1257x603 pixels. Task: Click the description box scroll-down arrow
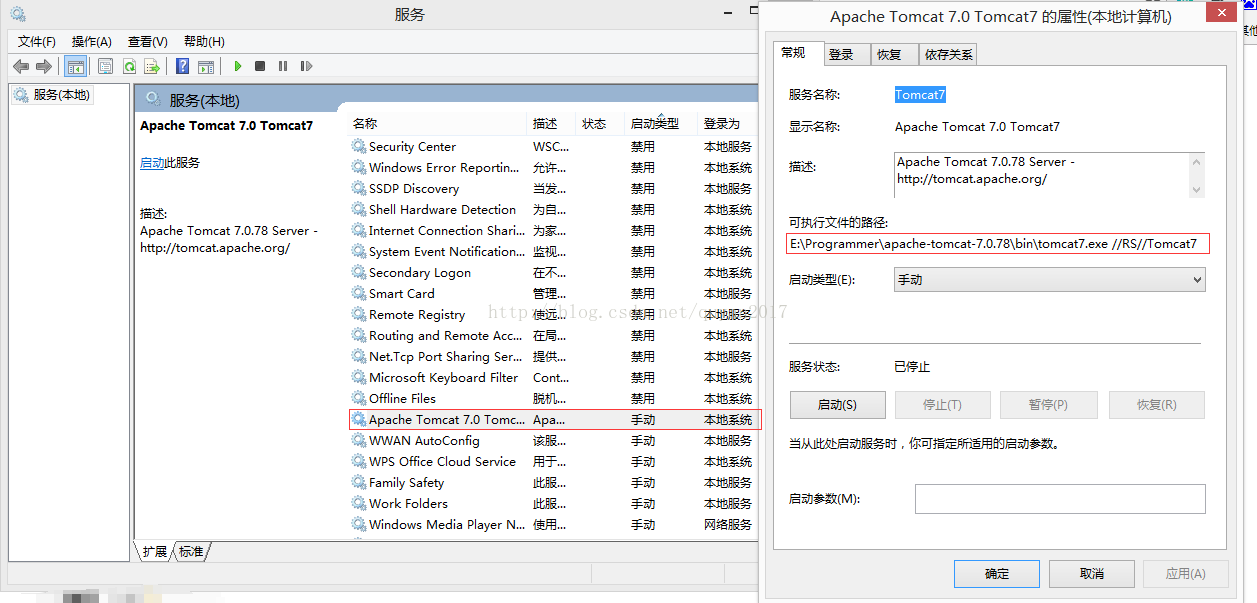(1196, 188)
